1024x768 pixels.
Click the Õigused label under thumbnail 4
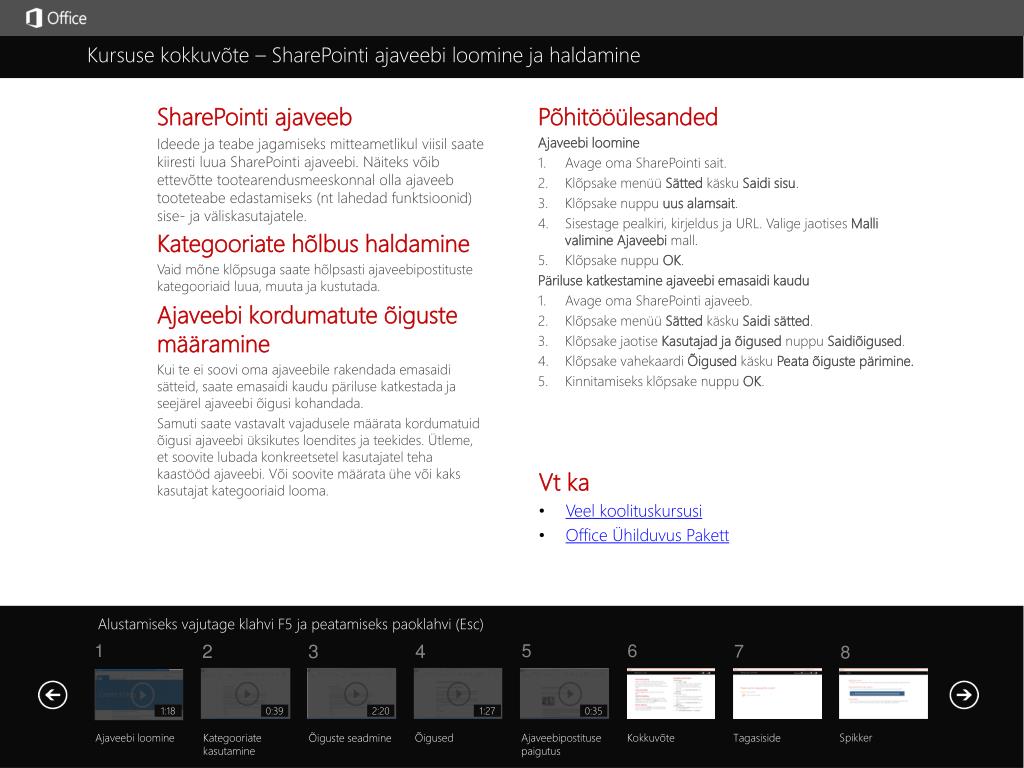click(x=434, y=738)
